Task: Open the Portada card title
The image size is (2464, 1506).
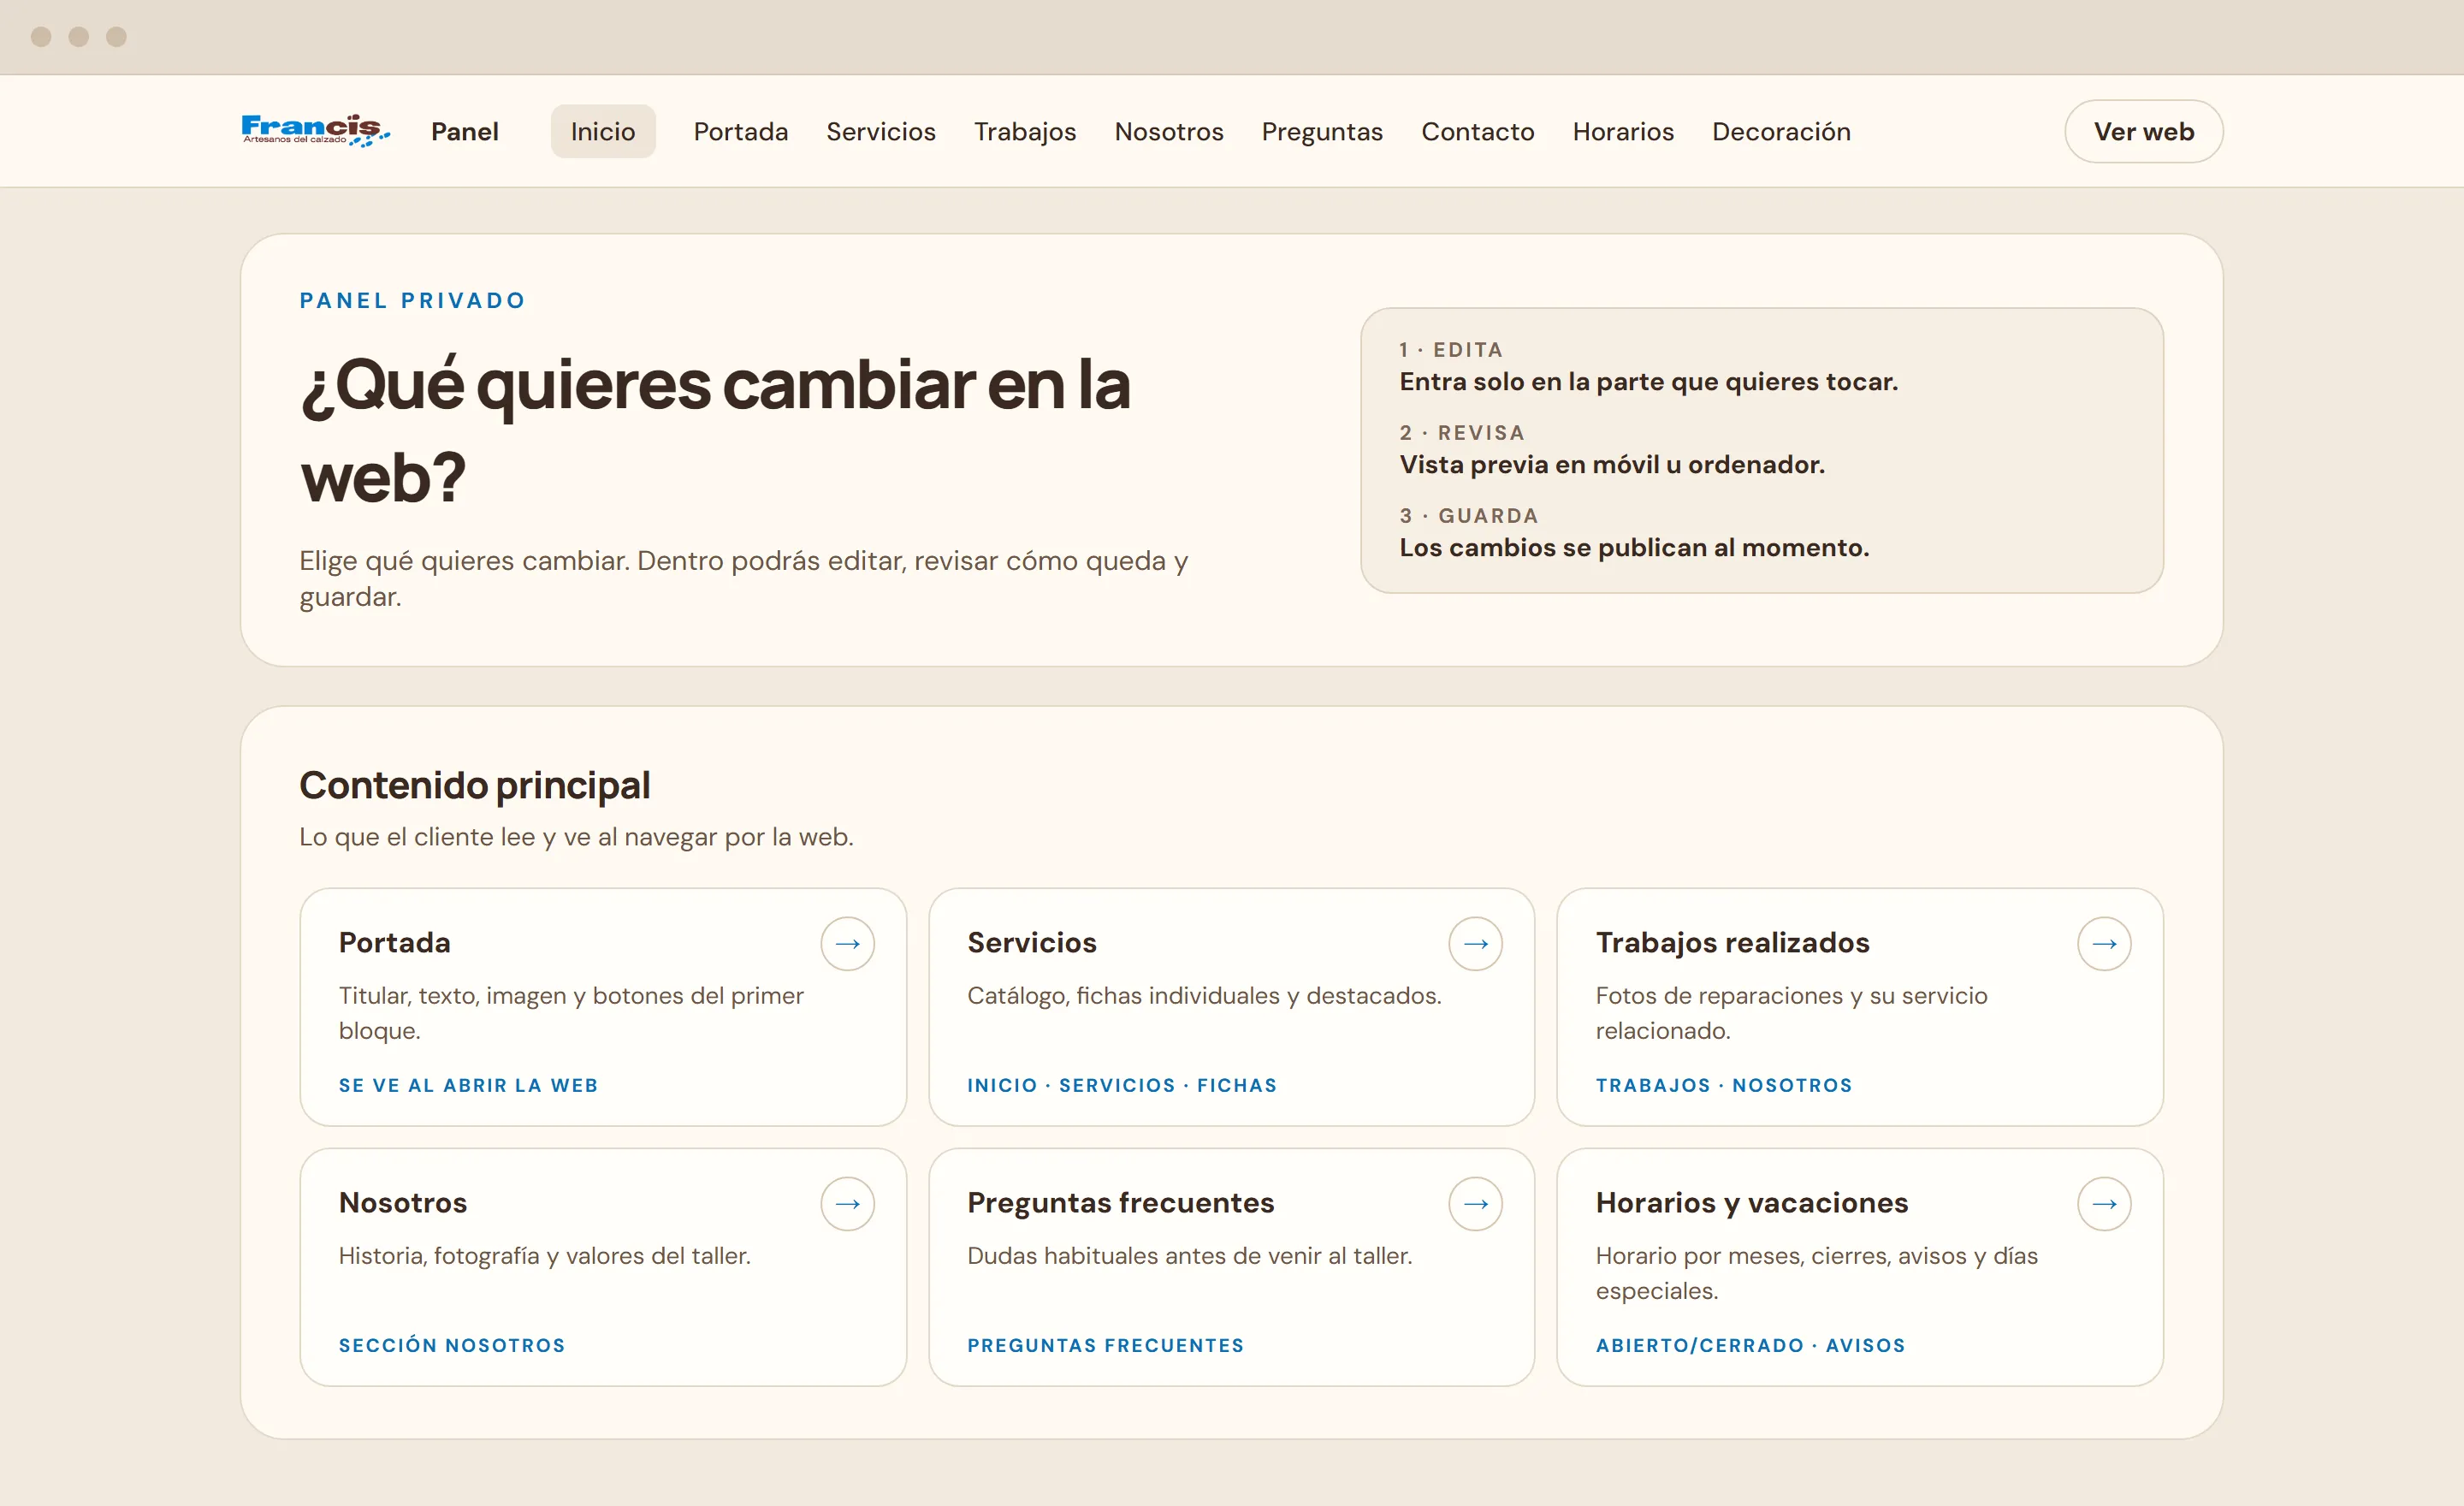Action: click(395, 942)
